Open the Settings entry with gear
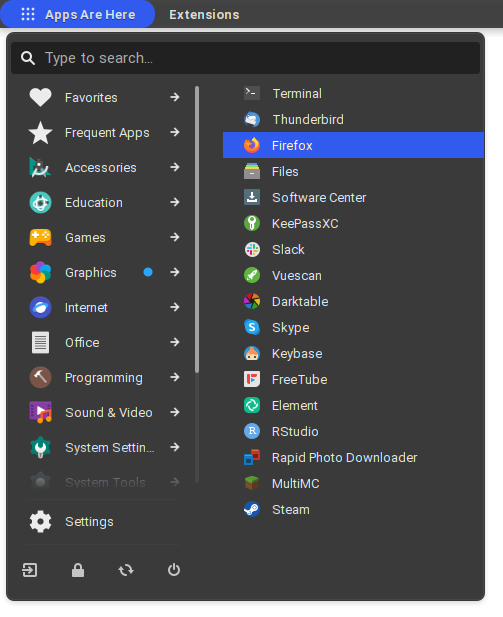Viewport: 503px width, 617px height. [x=104, y=521]
